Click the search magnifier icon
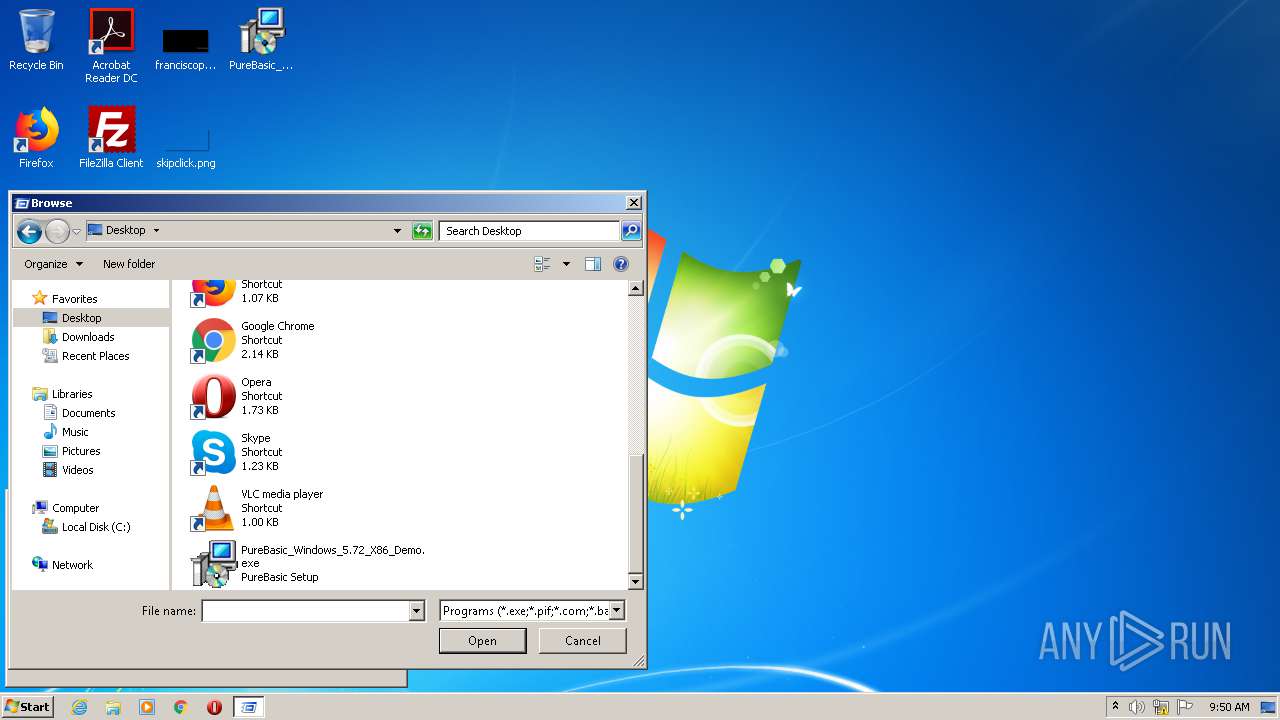The image size is (1280, 720). click(630, 231)
